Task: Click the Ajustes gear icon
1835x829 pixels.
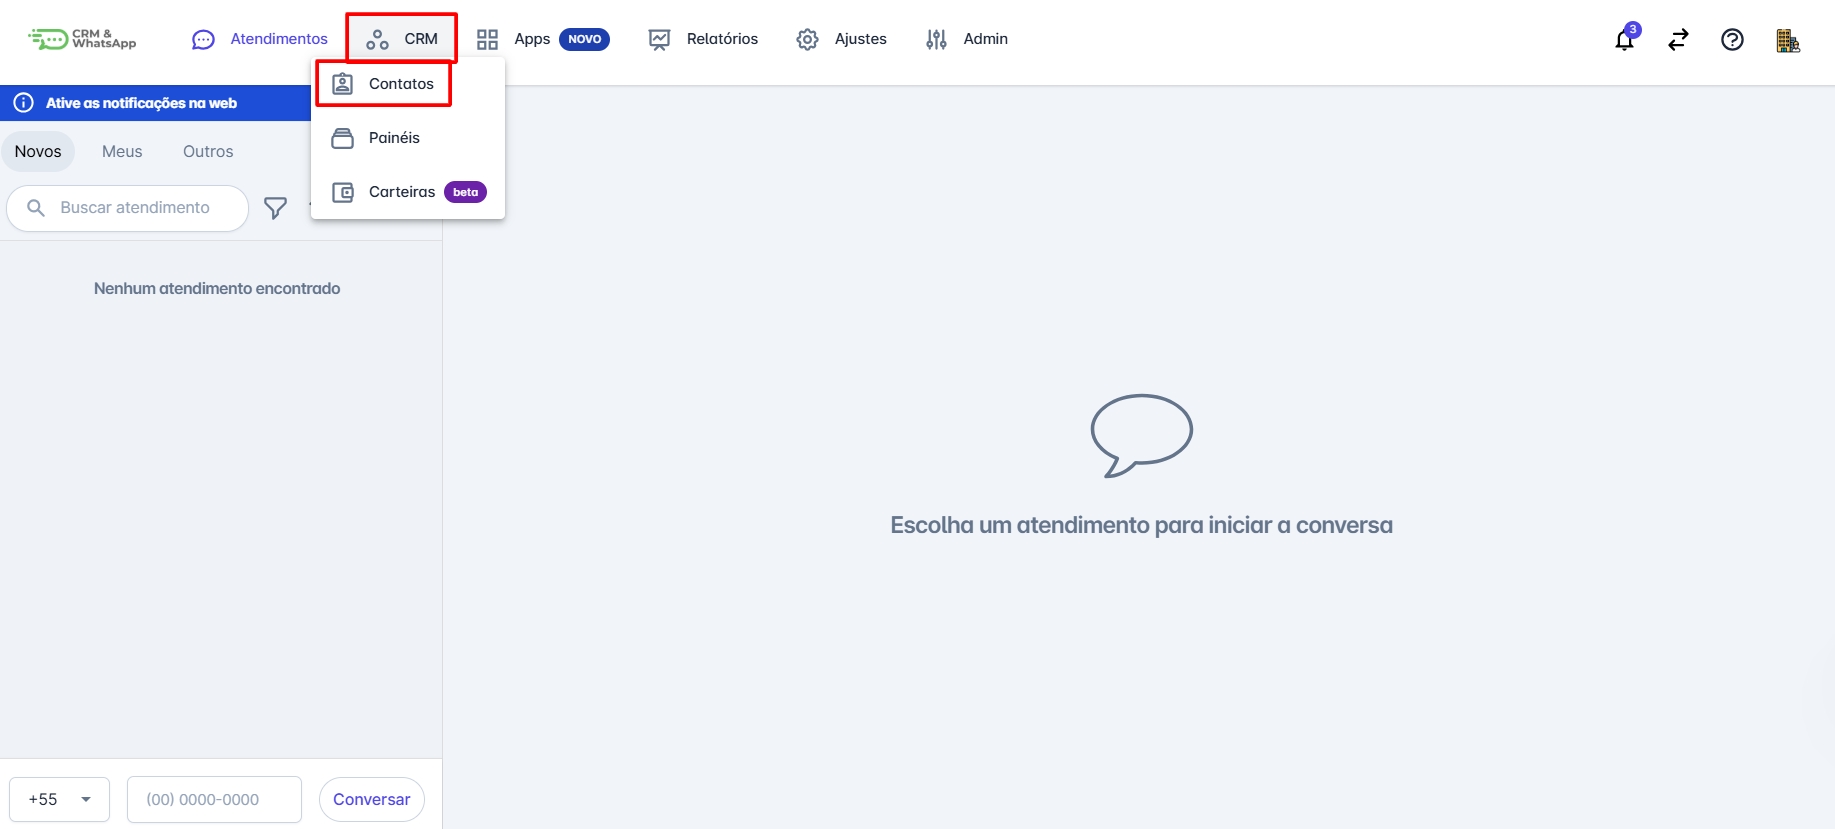Action: [x=807, y=39]
